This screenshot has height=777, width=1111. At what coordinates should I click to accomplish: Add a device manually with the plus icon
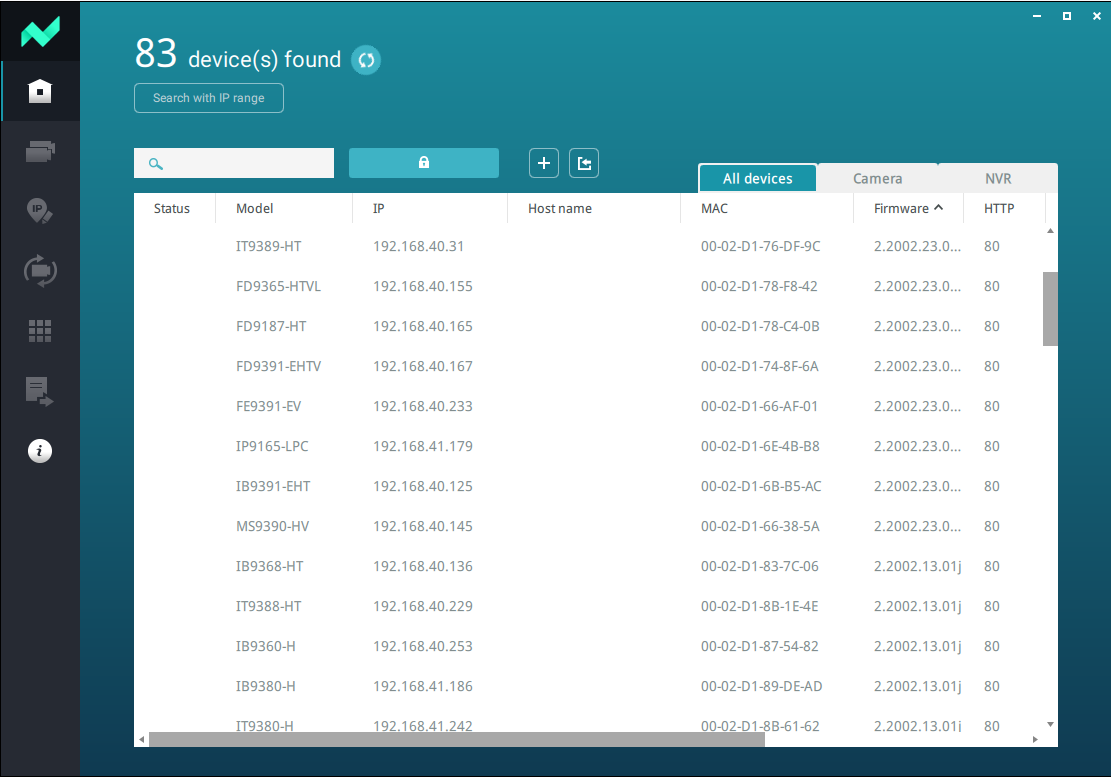pyautogui.click(x=544, y=162)
